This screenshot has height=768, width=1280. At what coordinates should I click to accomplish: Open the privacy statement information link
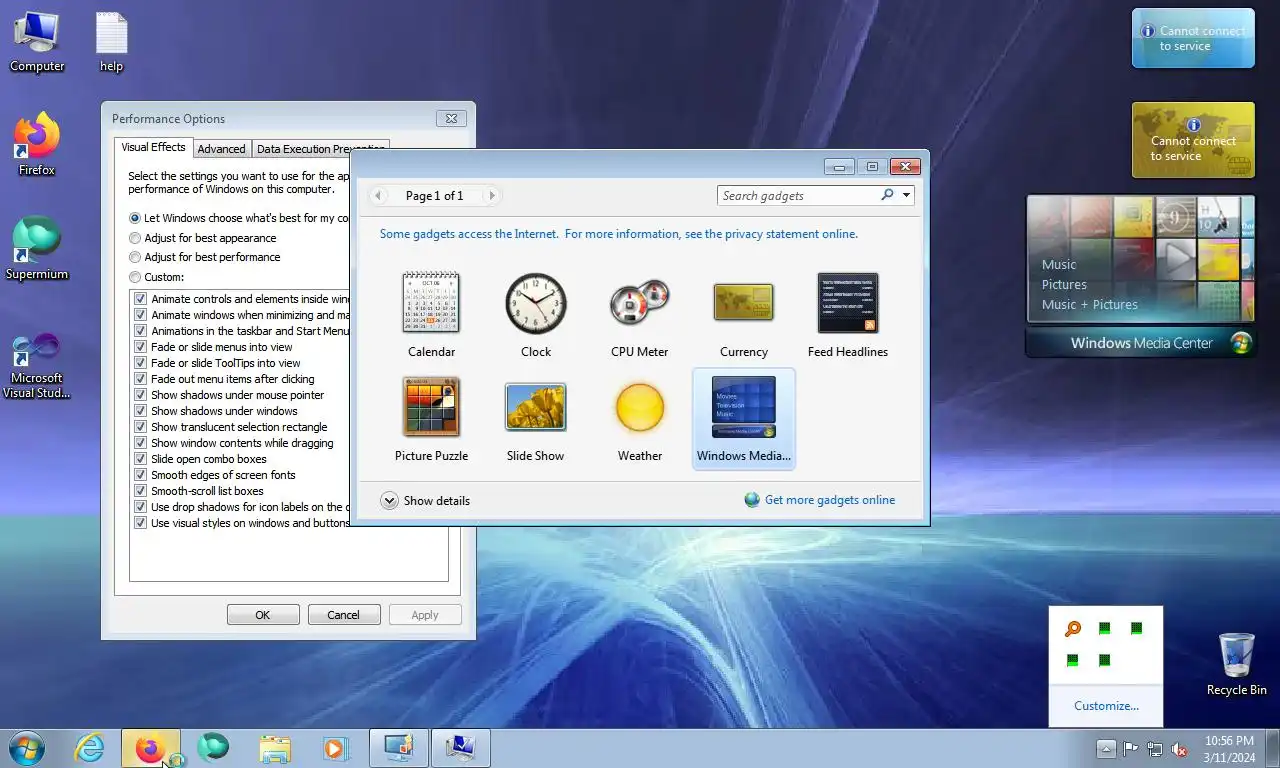(619, 234)
